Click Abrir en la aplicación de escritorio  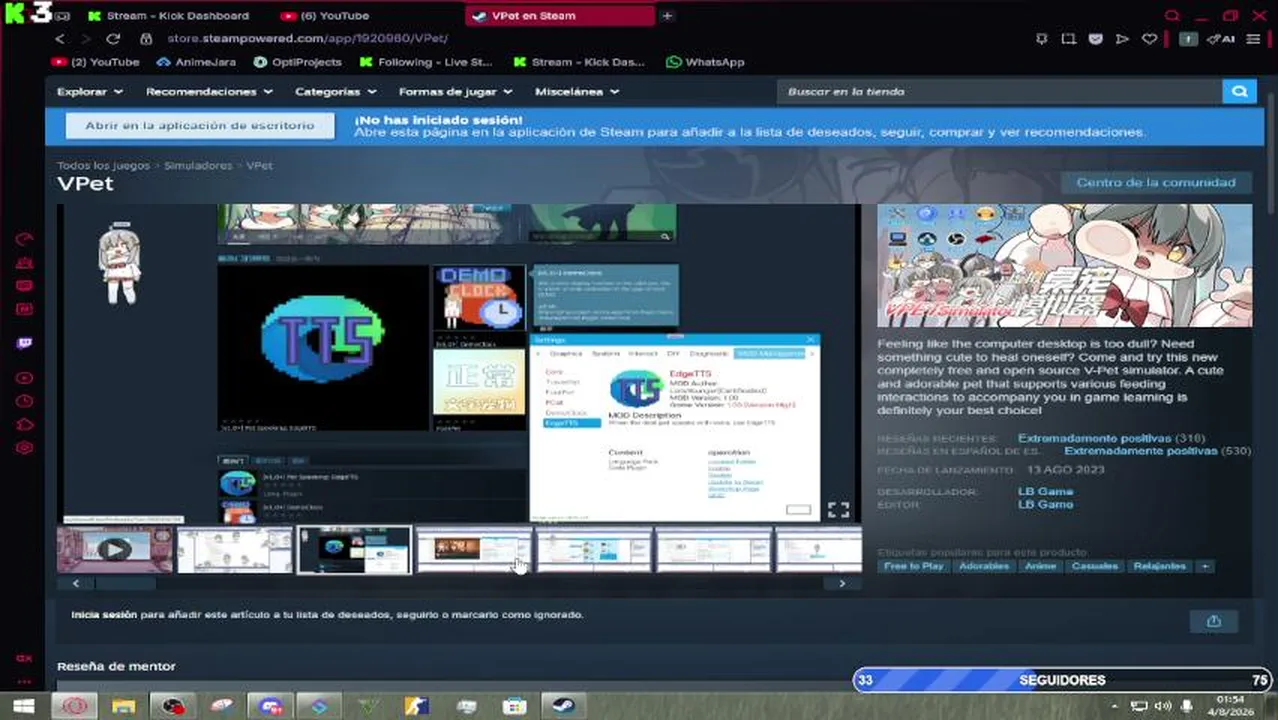pos(200,126)
